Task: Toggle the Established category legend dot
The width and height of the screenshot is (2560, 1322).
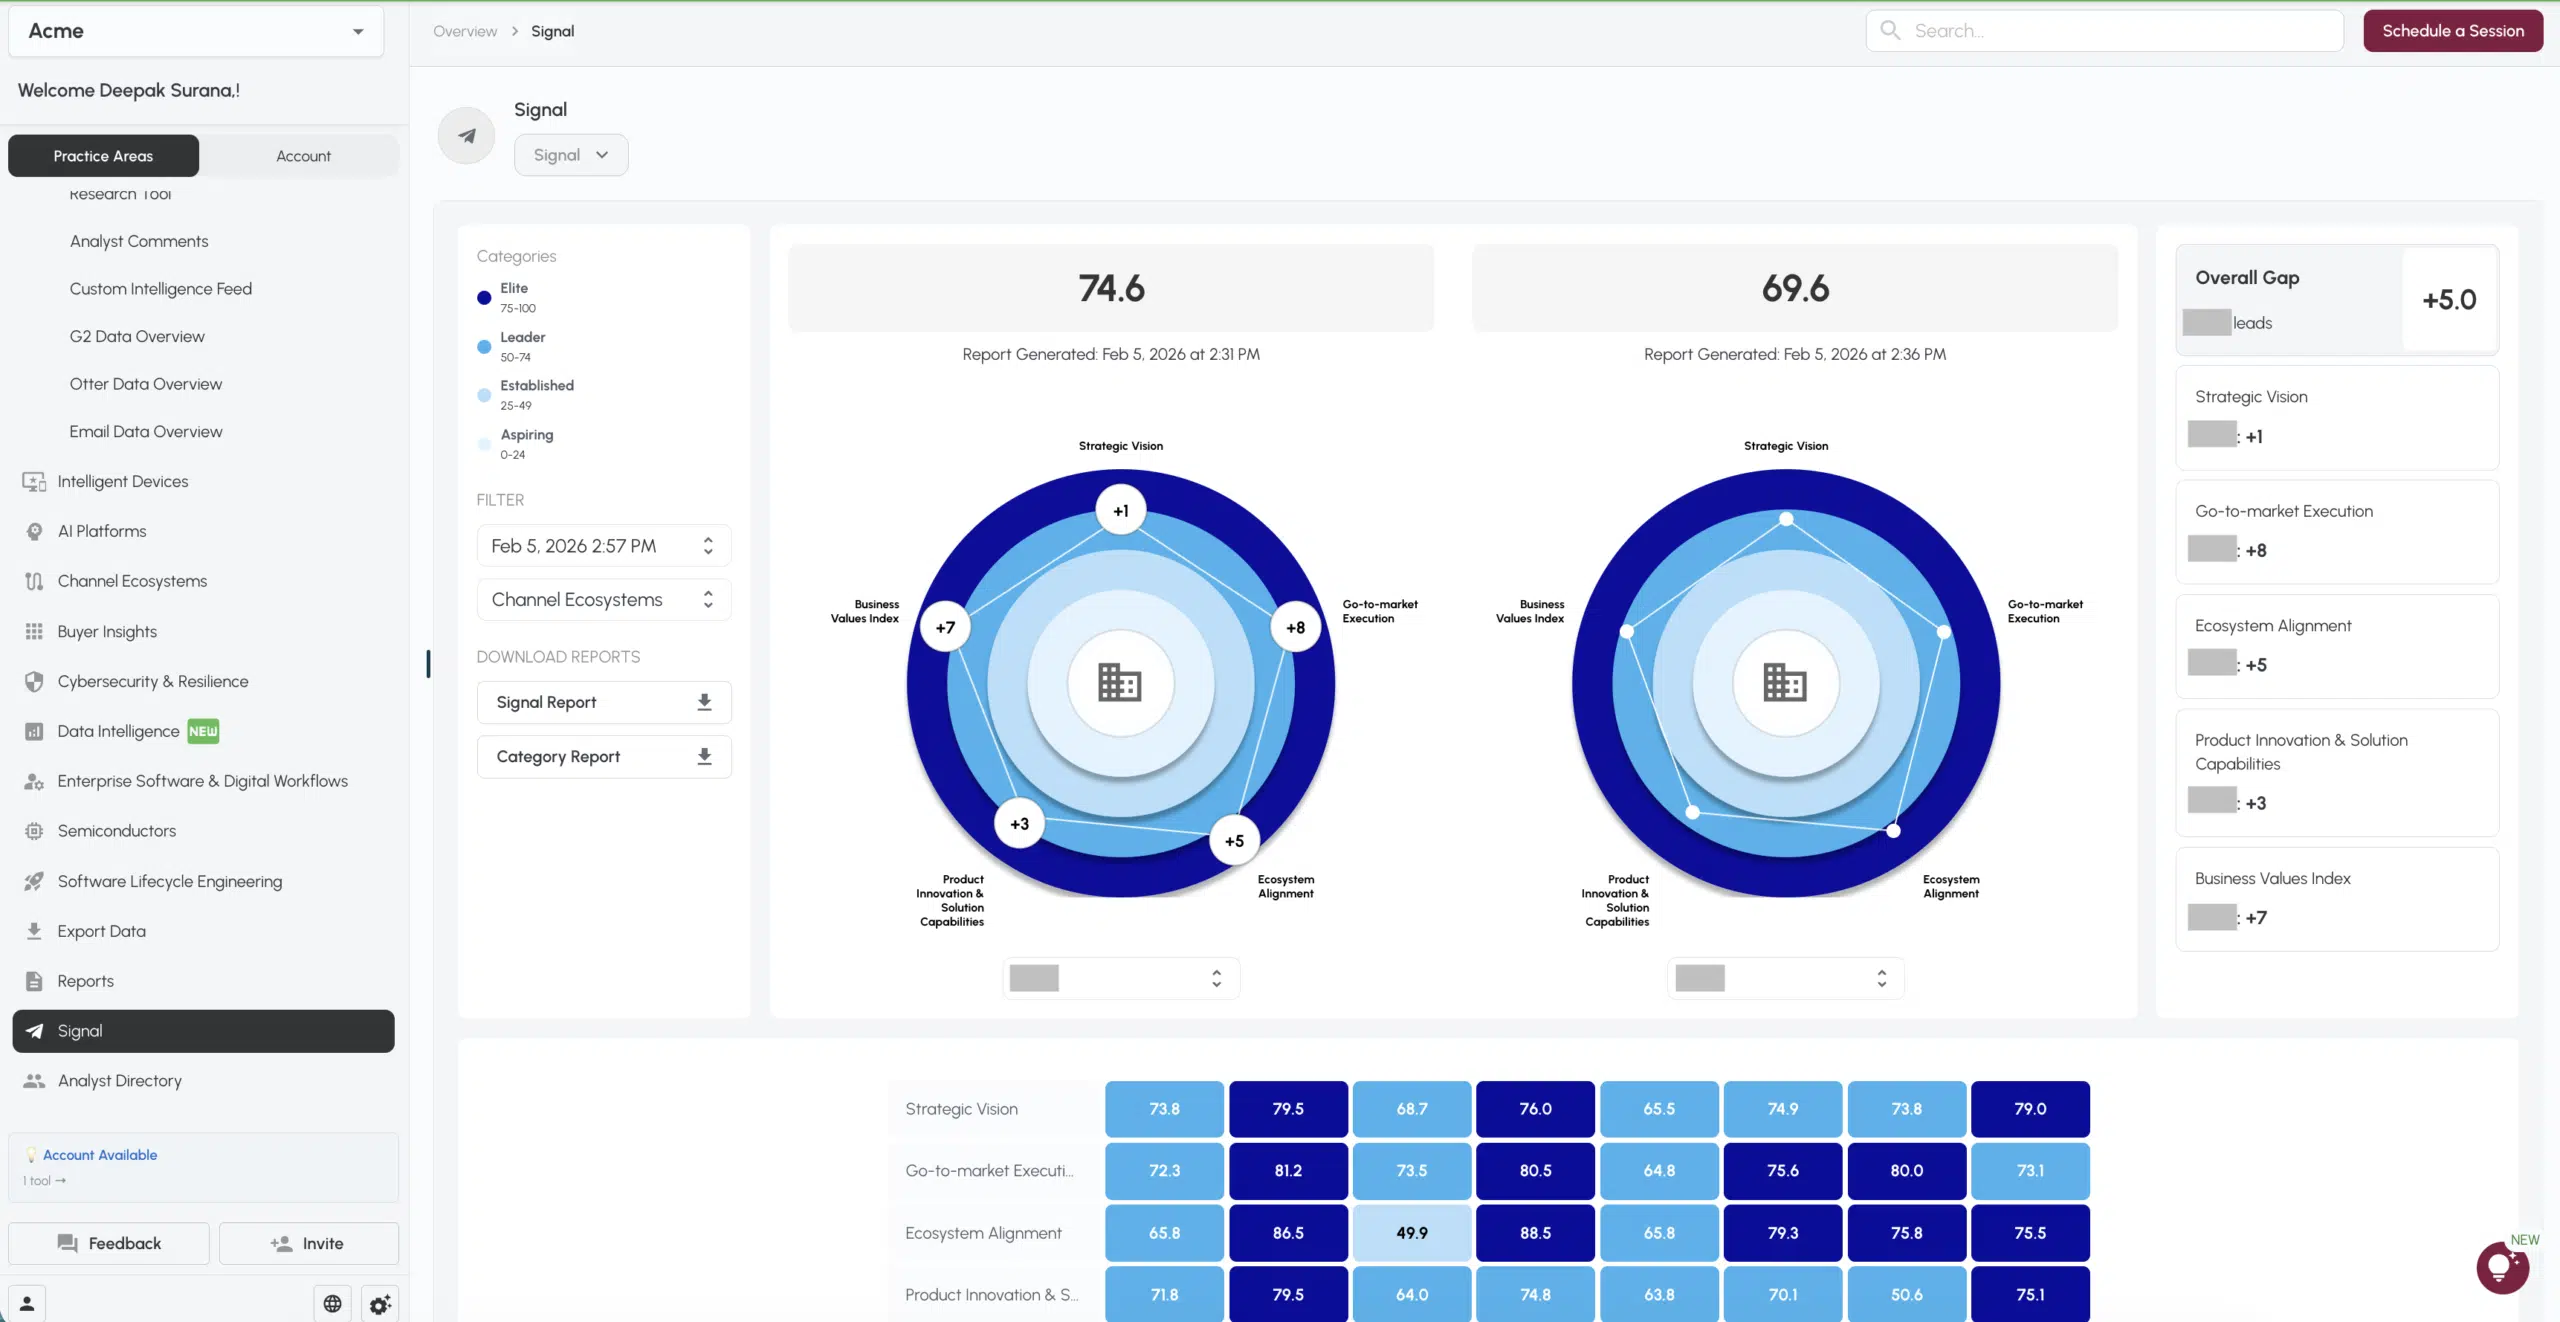Action: point(484,394)
